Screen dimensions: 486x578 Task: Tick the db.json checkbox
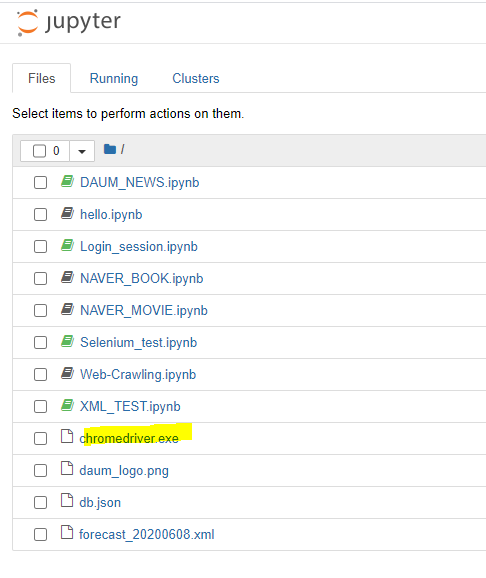click(x=41, y=503)
